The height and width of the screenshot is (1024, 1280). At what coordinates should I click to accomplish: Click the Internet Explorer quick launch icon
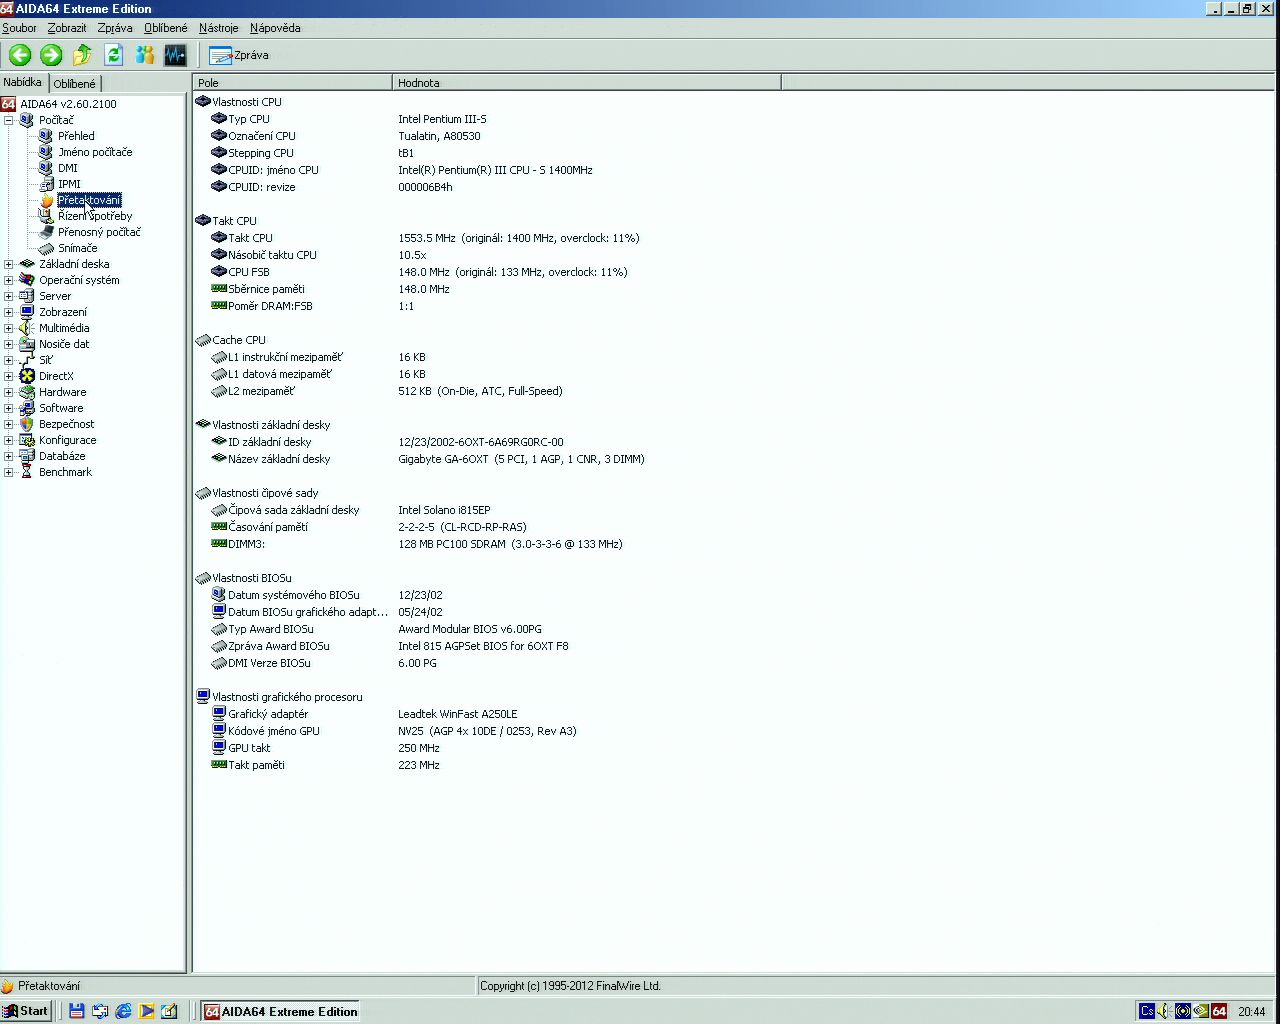123,1011
